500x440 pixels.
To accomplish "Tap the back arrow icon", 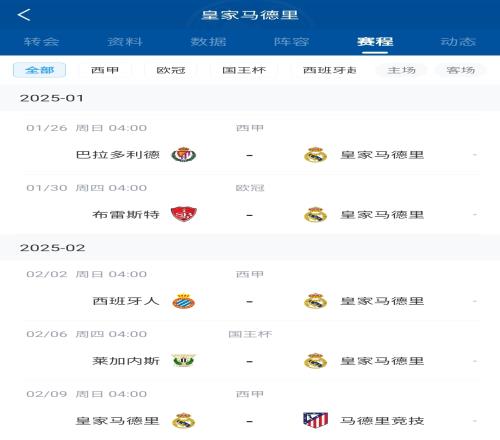I will 24,15.
